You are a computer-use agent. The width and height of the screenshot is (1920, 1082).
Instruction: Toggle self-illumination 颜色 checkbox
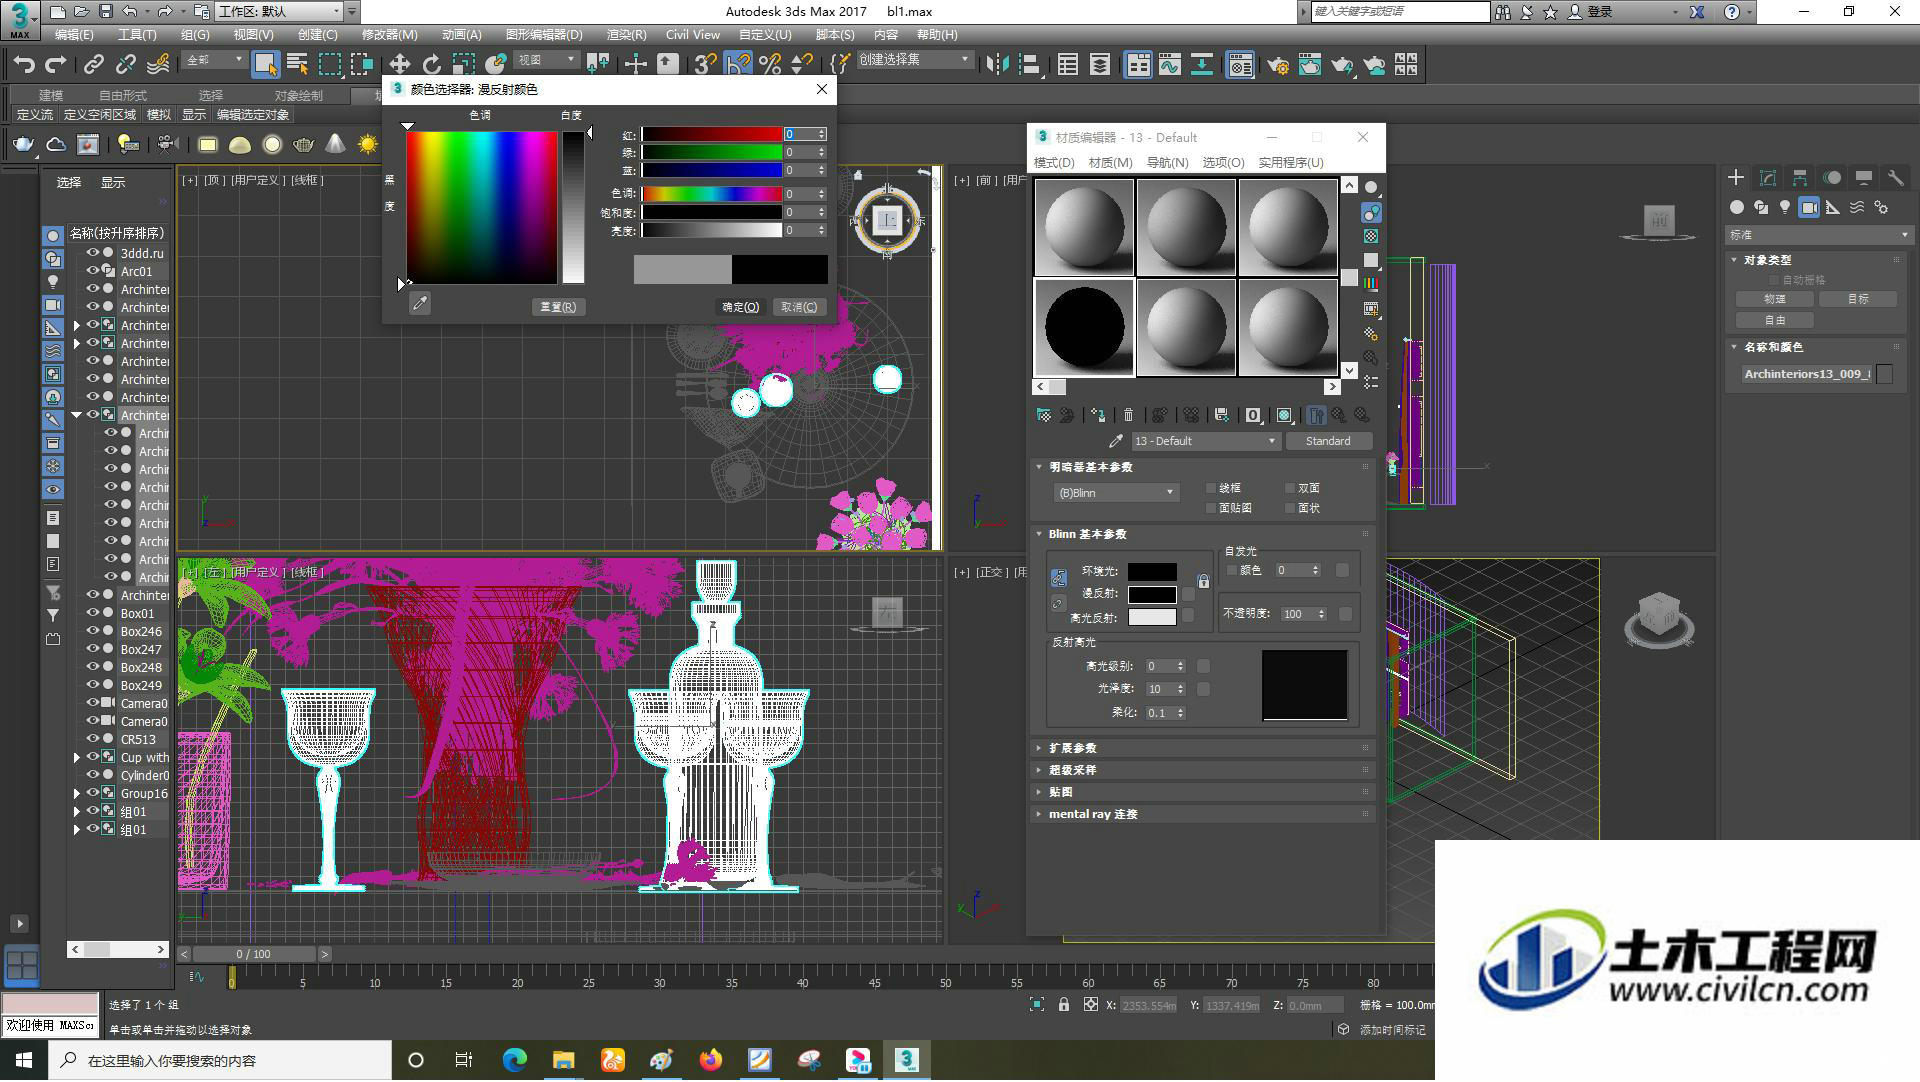(1231, 570)
